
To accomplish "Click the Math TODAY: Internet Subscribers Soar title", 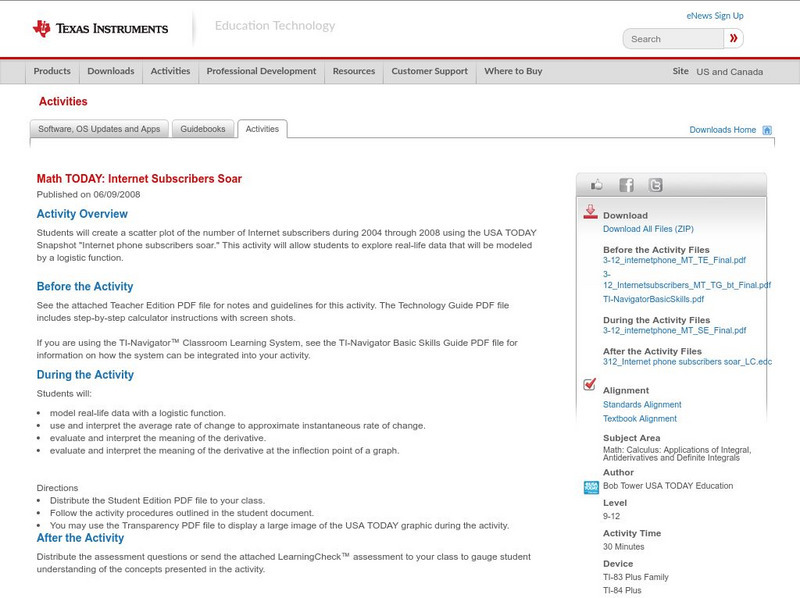I will click(139, 179).
